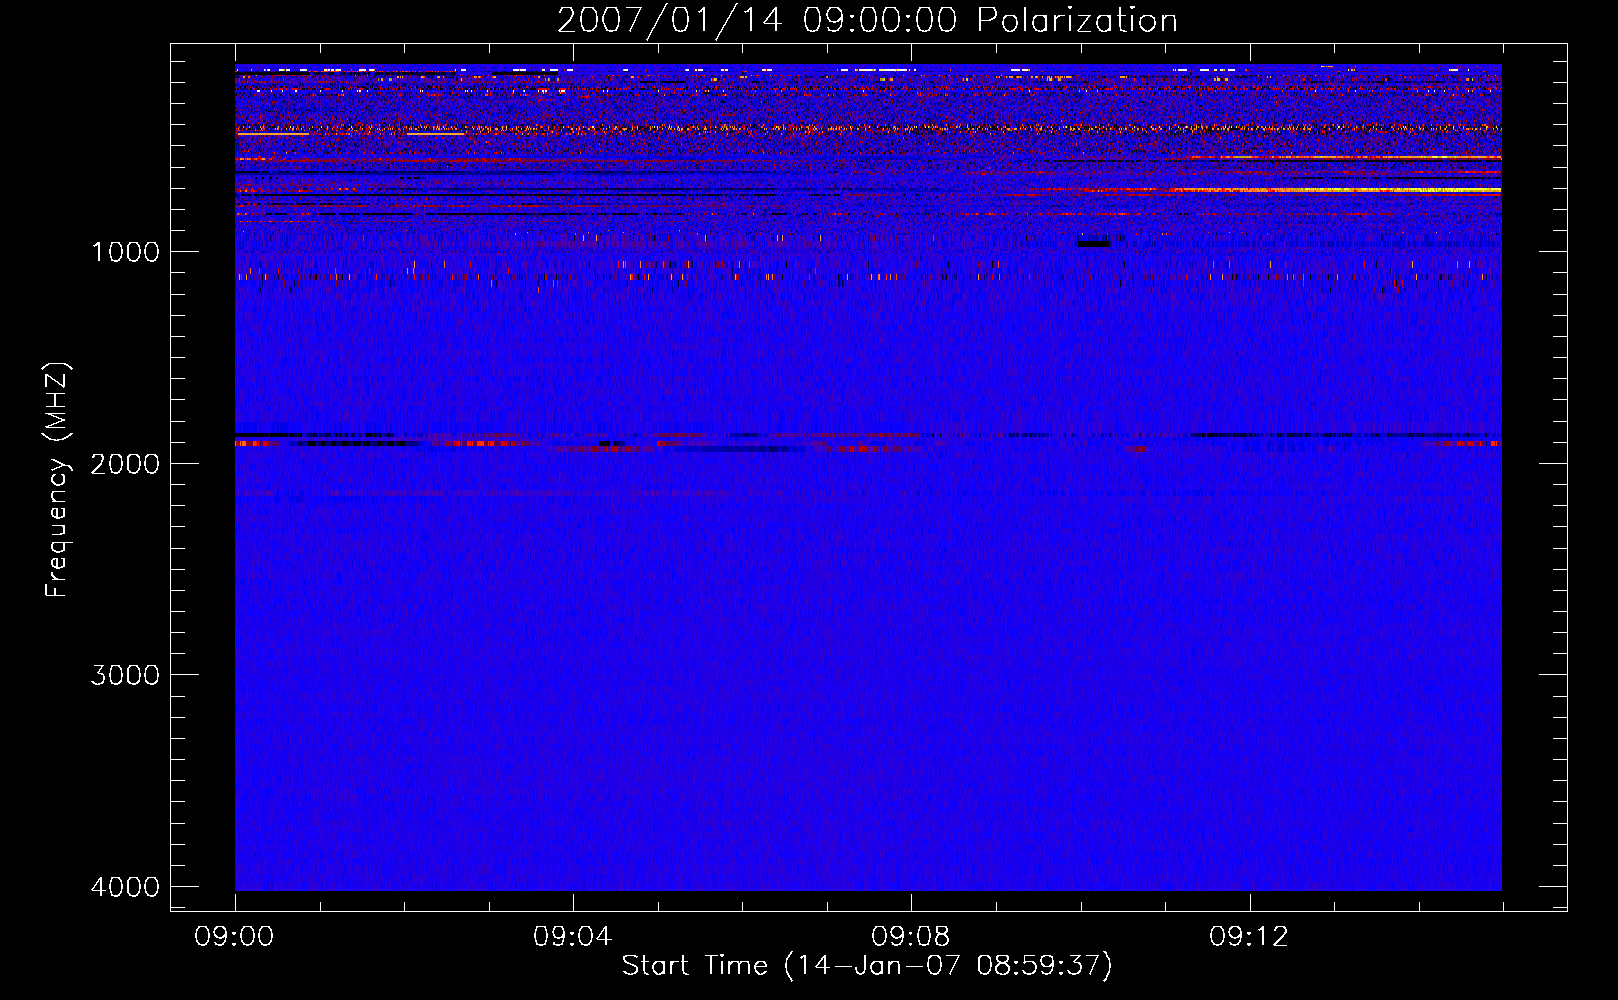1618x1000 pixels.
Task: Click the 4000 frequency tick label
Action: (125, 886)
